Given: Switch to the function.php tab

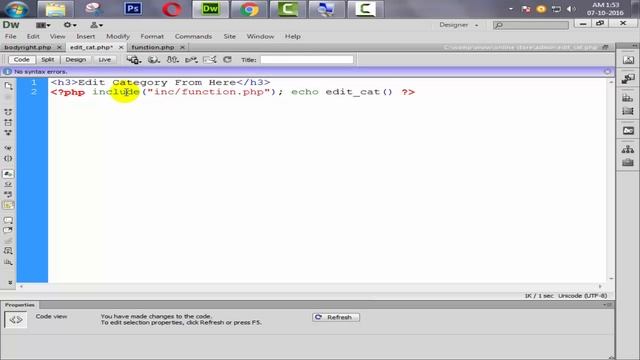Looking at the screenshot, I should pos(153,47).
